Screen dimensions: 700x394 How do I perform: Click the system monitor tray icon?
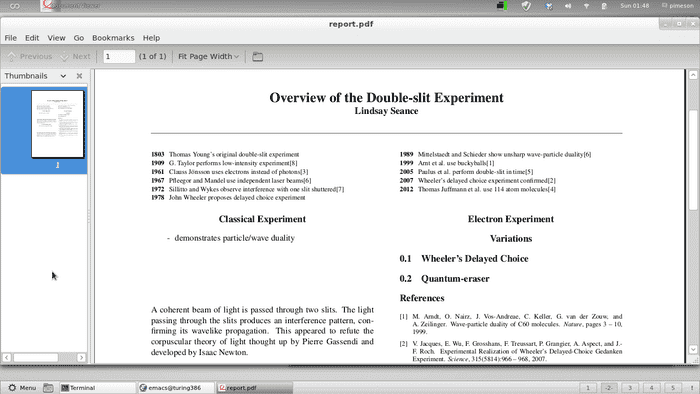click(x=502, y=6)
